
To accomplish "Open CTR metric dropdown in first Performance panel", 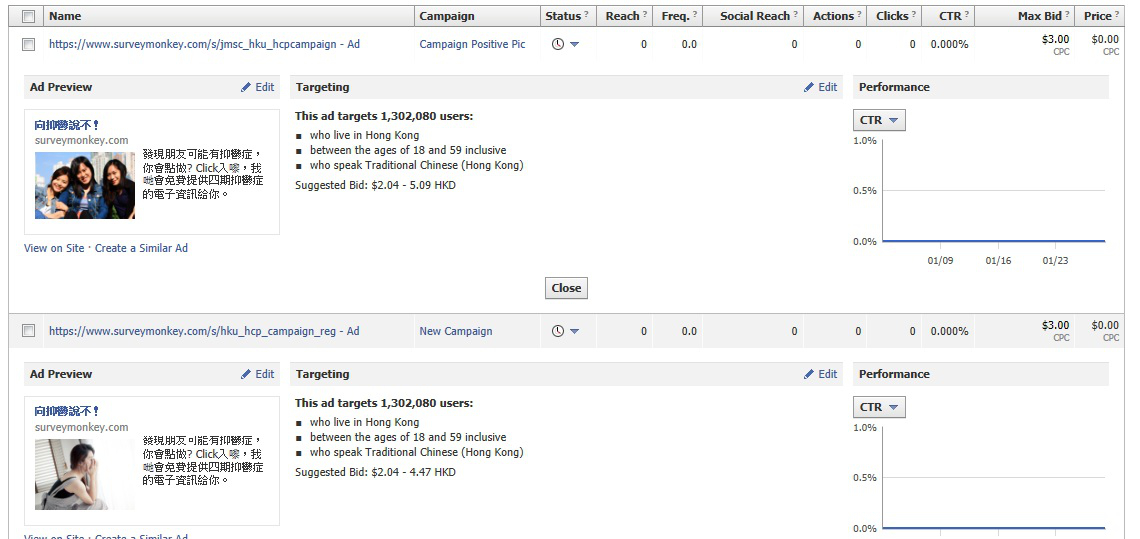I will [x=880, y=121].
